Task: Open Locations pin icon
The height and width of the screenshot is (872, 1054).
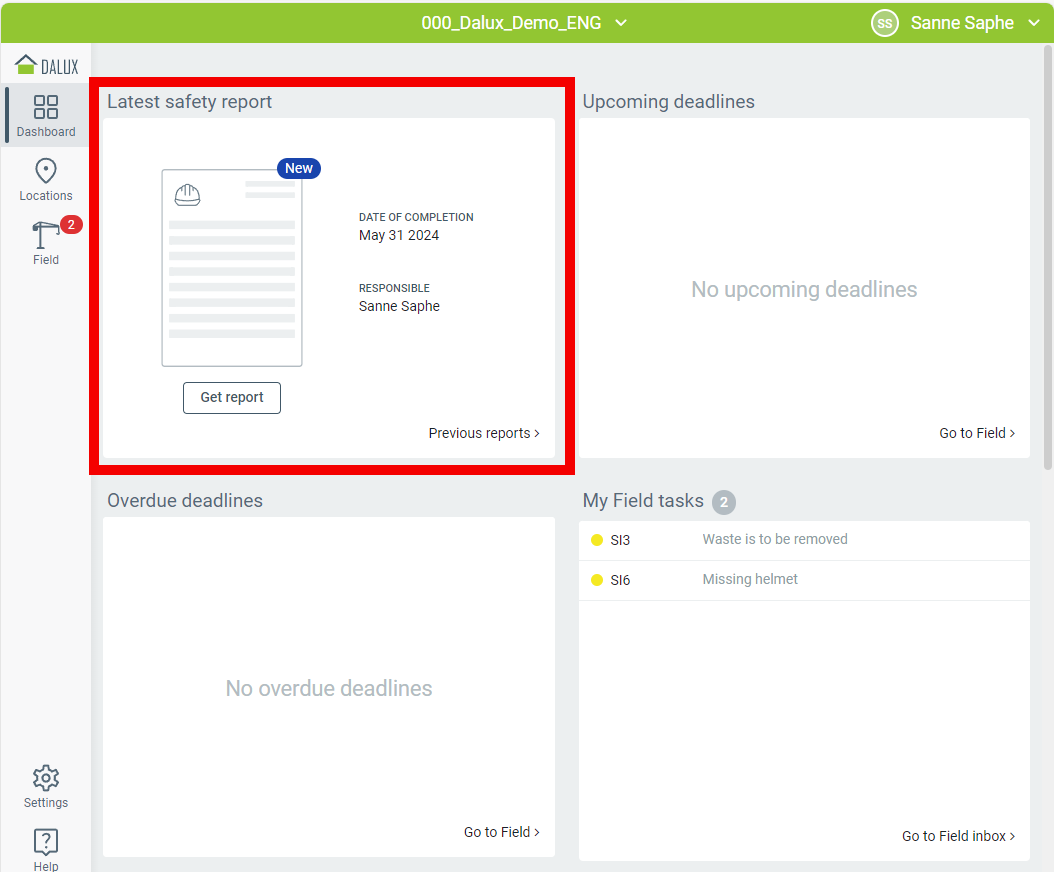Action: [46, 172]
